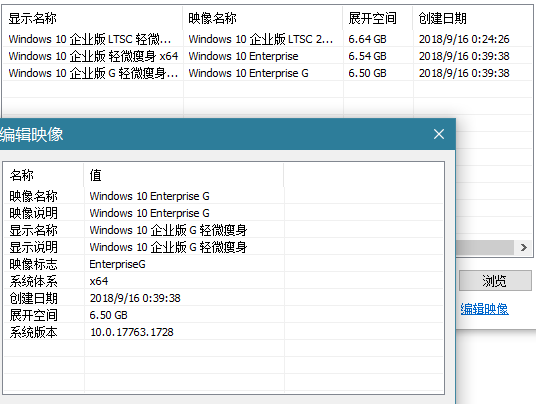Viewport: 536px width, 404px height.
Task: Edit the 映像名称 value Windows 10 Enterprise G
Action: click(x=149, y=196)
